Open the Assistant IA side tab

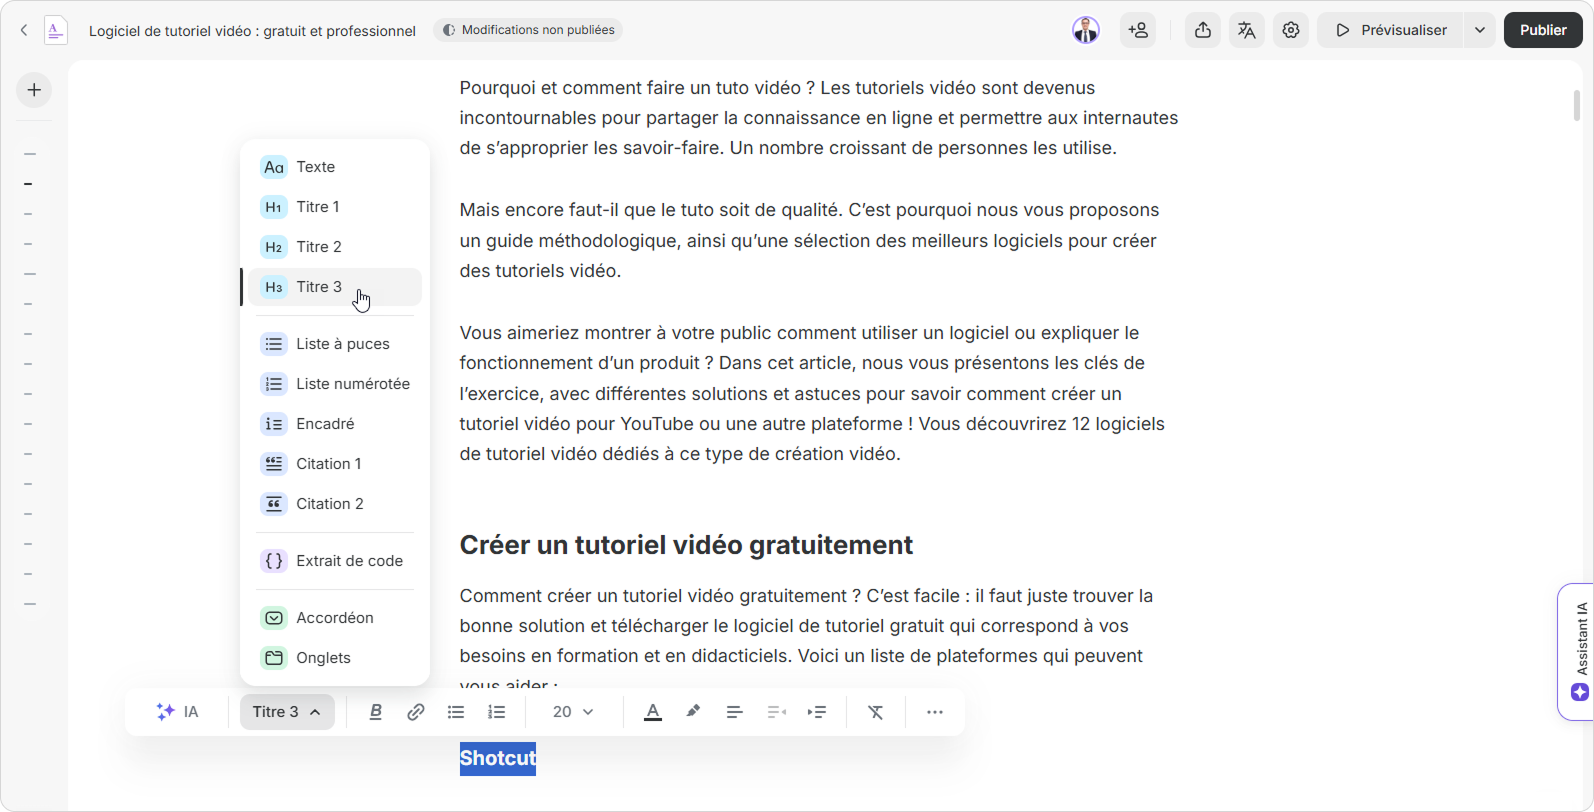click(1579, 650)
